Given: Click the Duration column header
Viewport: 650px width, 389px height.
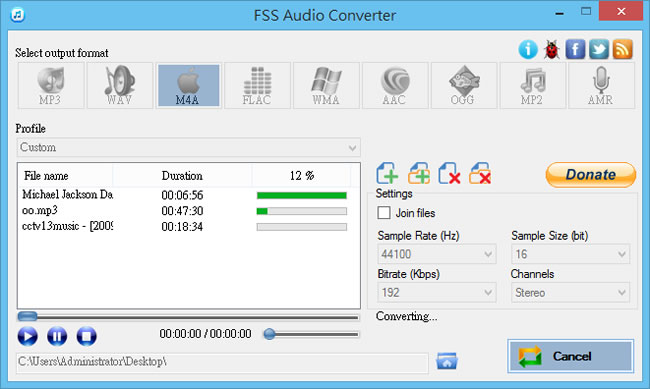Looking at the screenshot, I should pos(182,176).
